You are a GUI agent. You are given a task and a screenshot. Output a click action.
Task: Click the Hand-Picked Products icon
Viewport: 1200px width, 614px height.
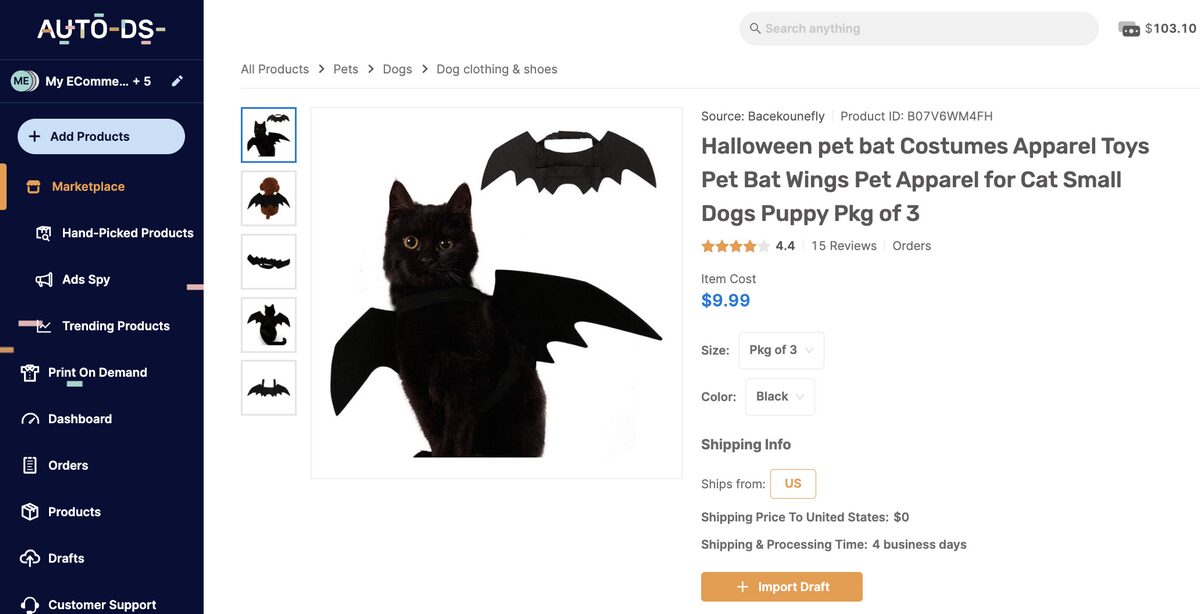pyautogui.click(x=43, y=232)
